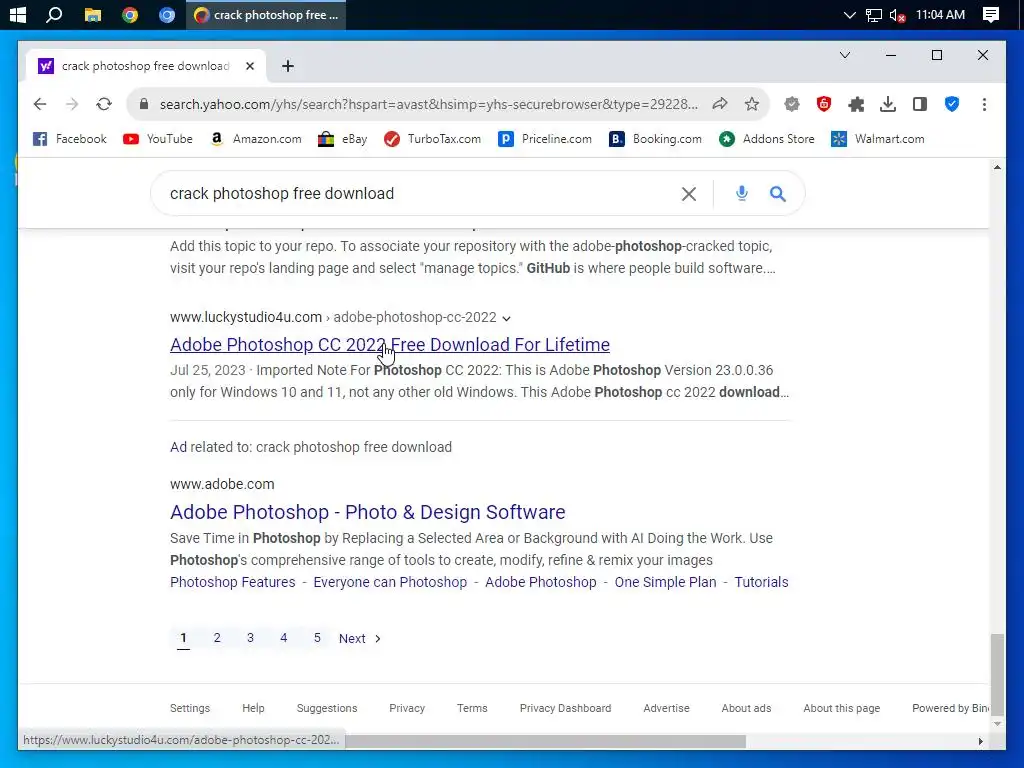Expand luckystudio4u result options arrow
This screenshot has width=1024, height=768.
506,319
